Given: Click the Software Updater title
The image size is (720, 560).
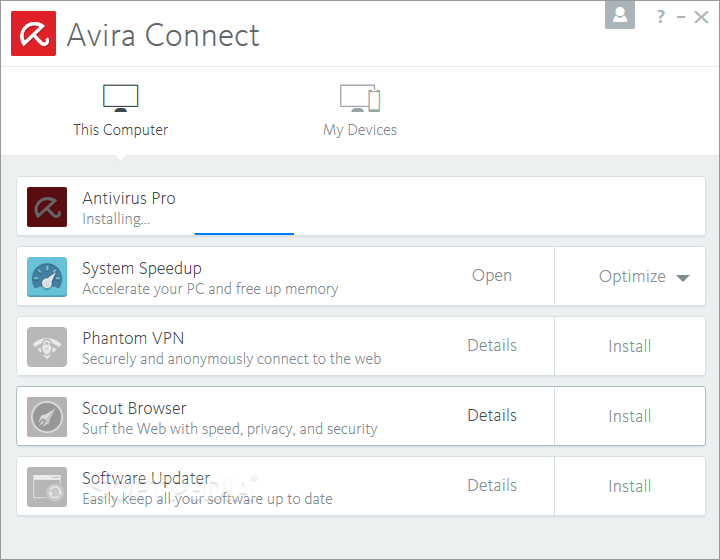Looking at the screenshot, I should point(146,478).
